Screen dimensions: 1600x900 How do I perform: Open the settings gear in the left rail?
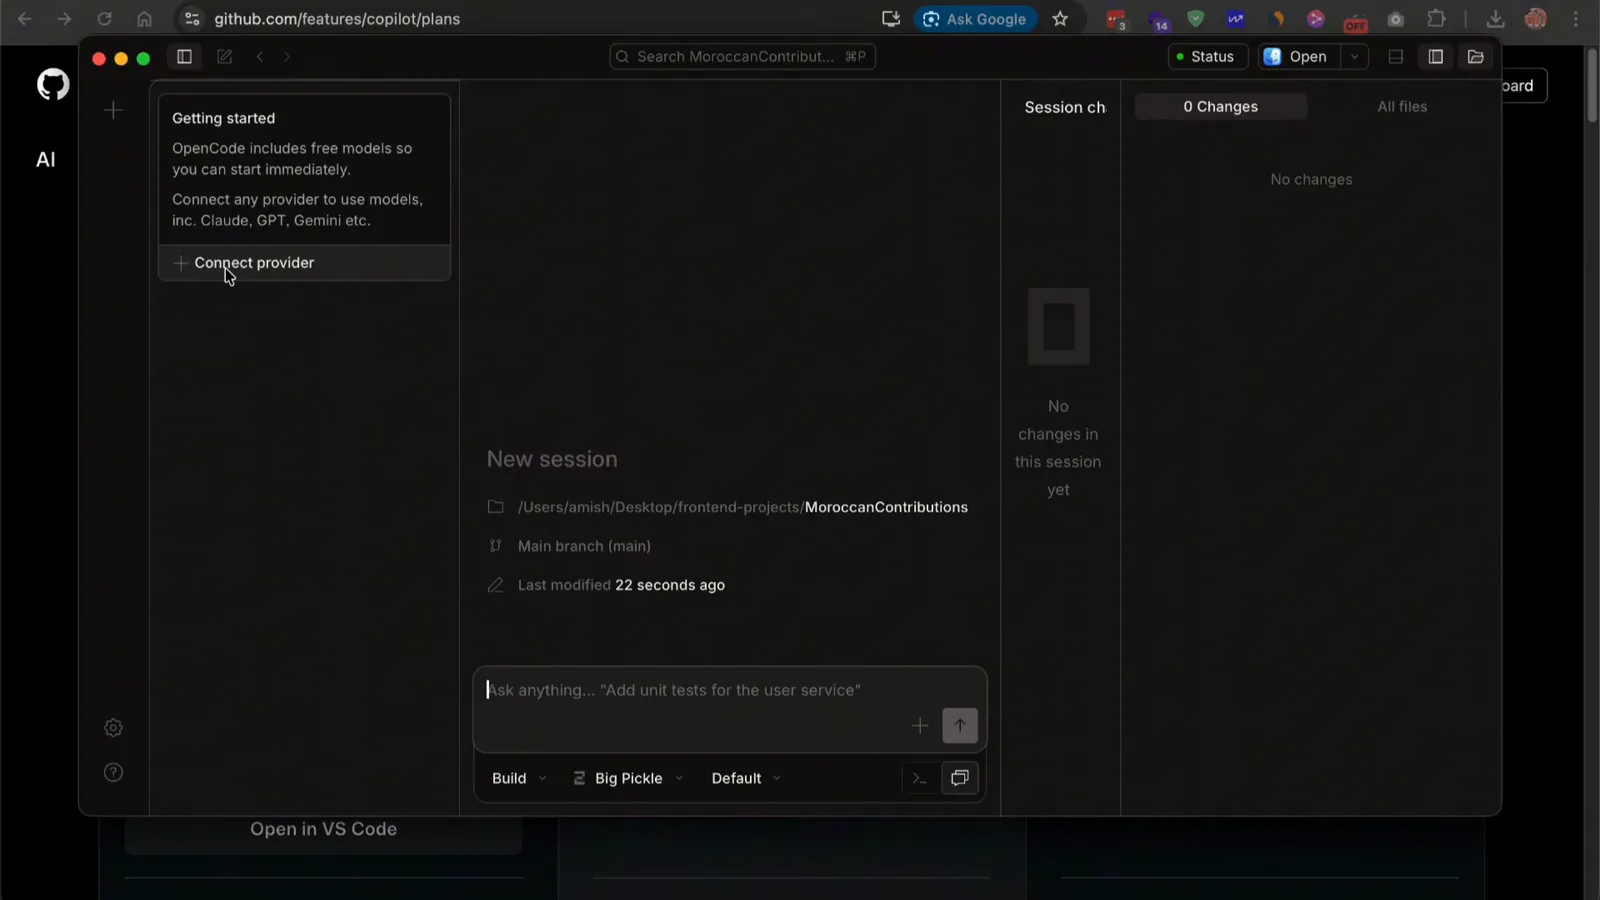tap(113, 728)
